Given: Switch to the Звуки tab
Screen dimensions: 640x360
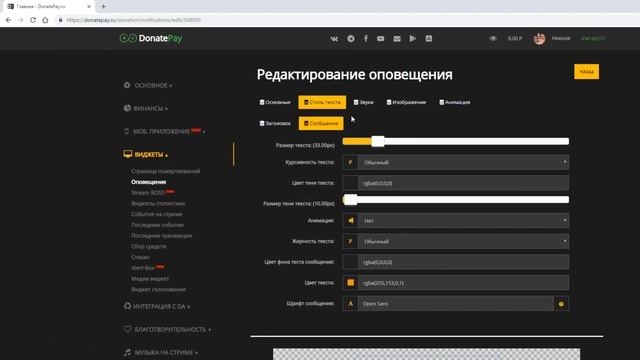Looking at the screenshot, I should (364, 102).
